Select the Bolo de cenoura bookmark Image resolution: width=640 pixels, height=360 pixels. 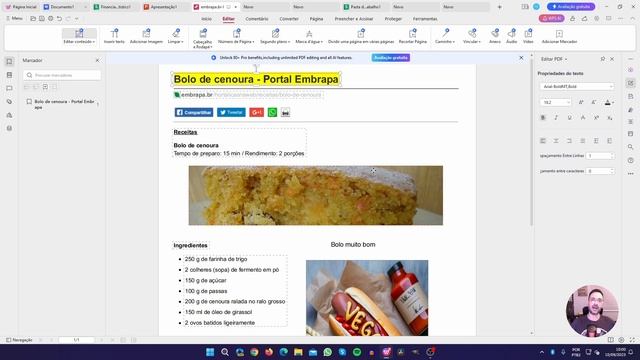pos(64,104)
